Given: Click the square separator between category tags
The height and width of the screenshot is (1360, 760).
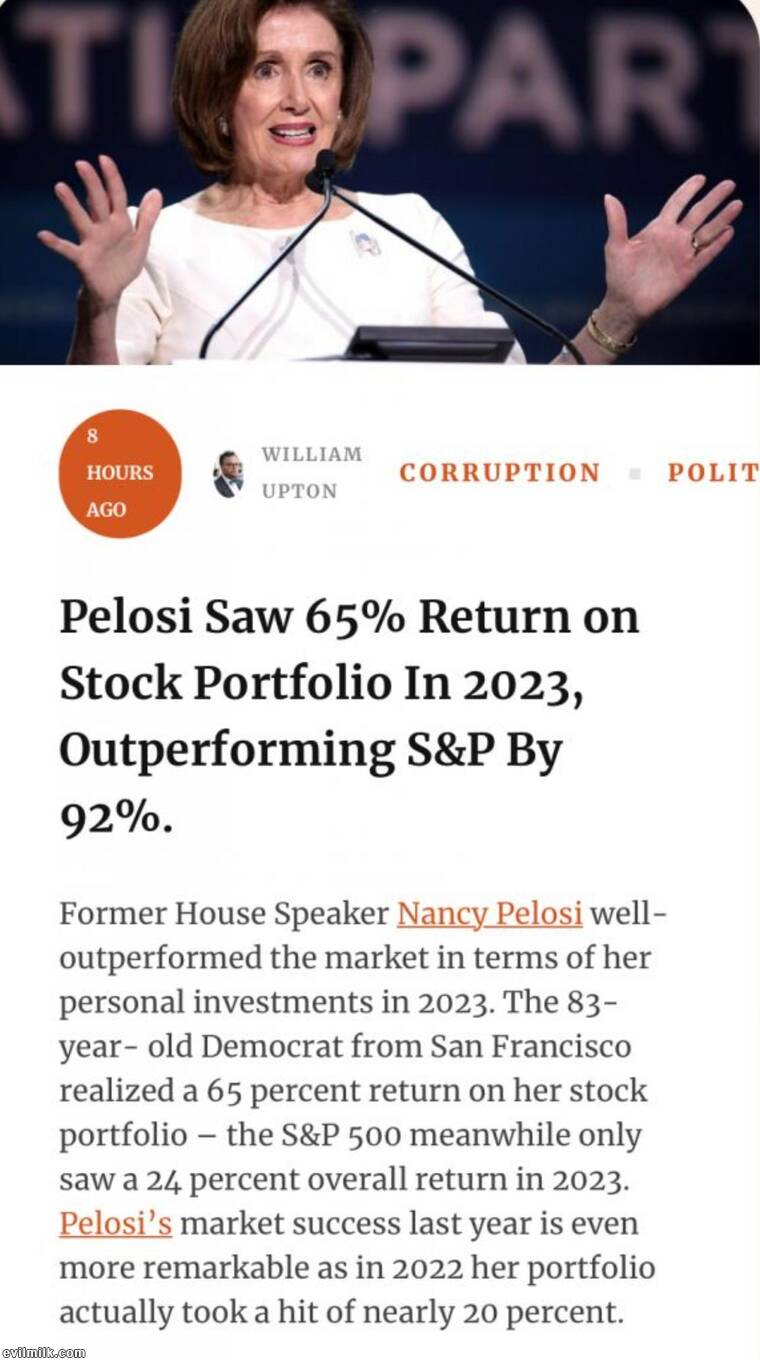Looking at the screenshot, I should (x=634, y=474).
